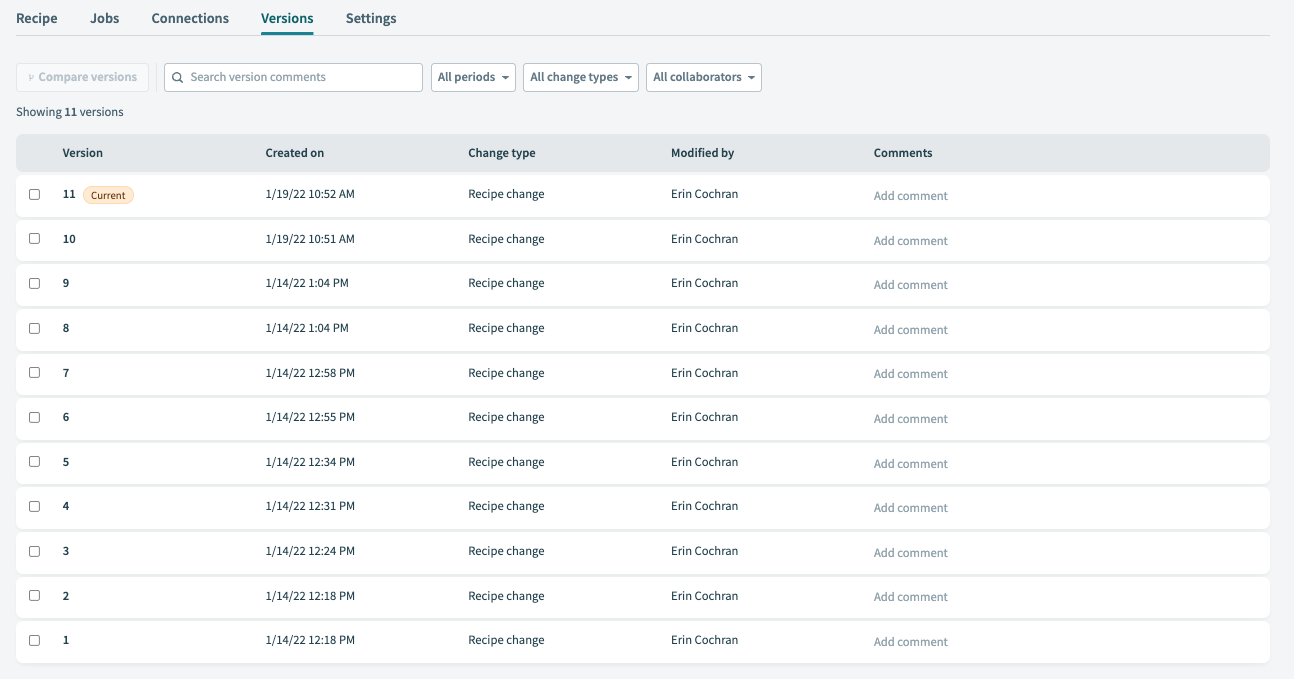Click the Compare versions arrow icon
This screenshot has height=679, width=1294.
(31, 77)
